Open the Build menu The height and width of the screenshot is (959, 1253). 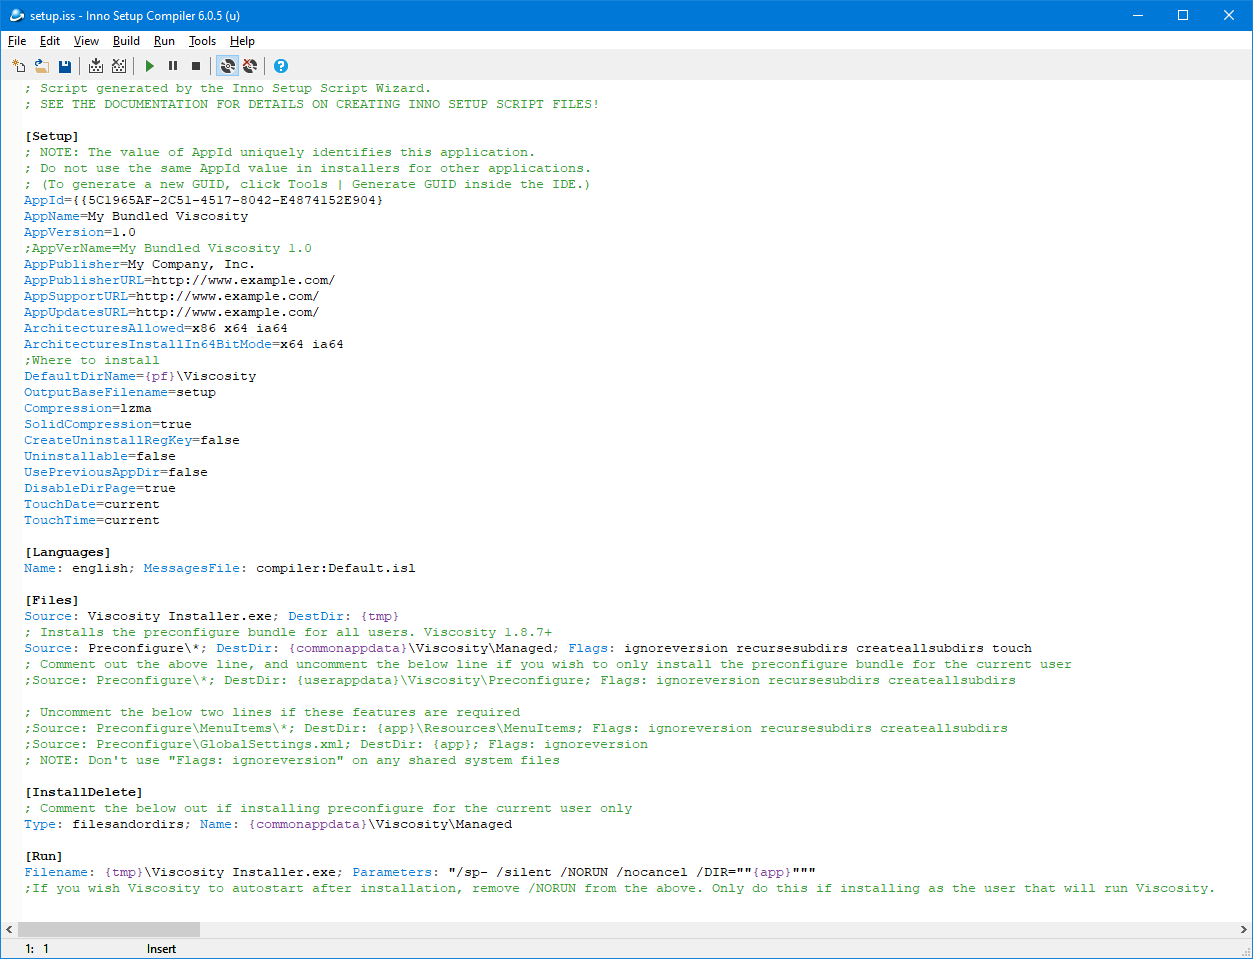pyautogui.click(x=126, y=41)
